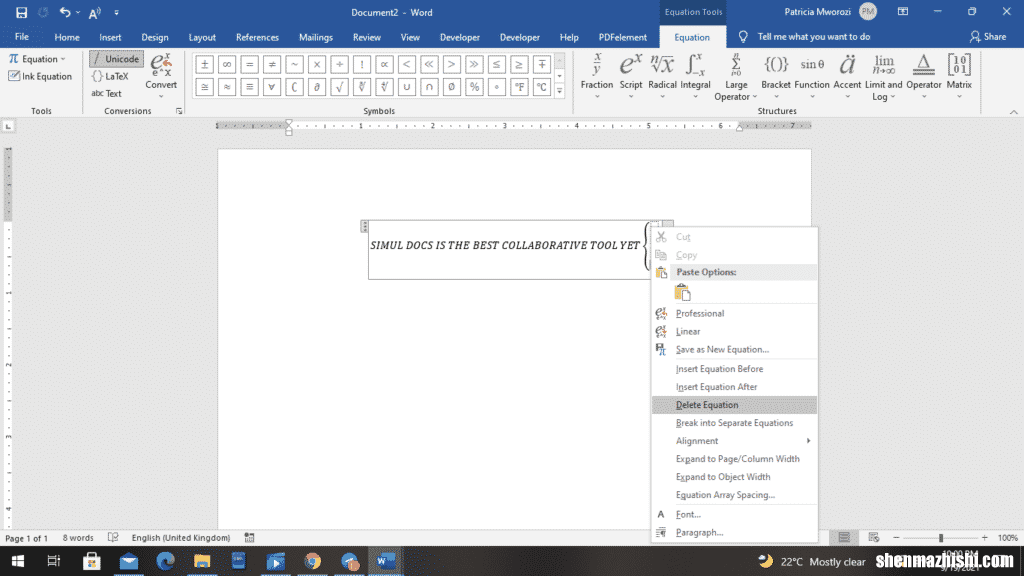1024x576 pixels.
Task: Switch to the Web Layout view icon
Action: click(874, 537)
